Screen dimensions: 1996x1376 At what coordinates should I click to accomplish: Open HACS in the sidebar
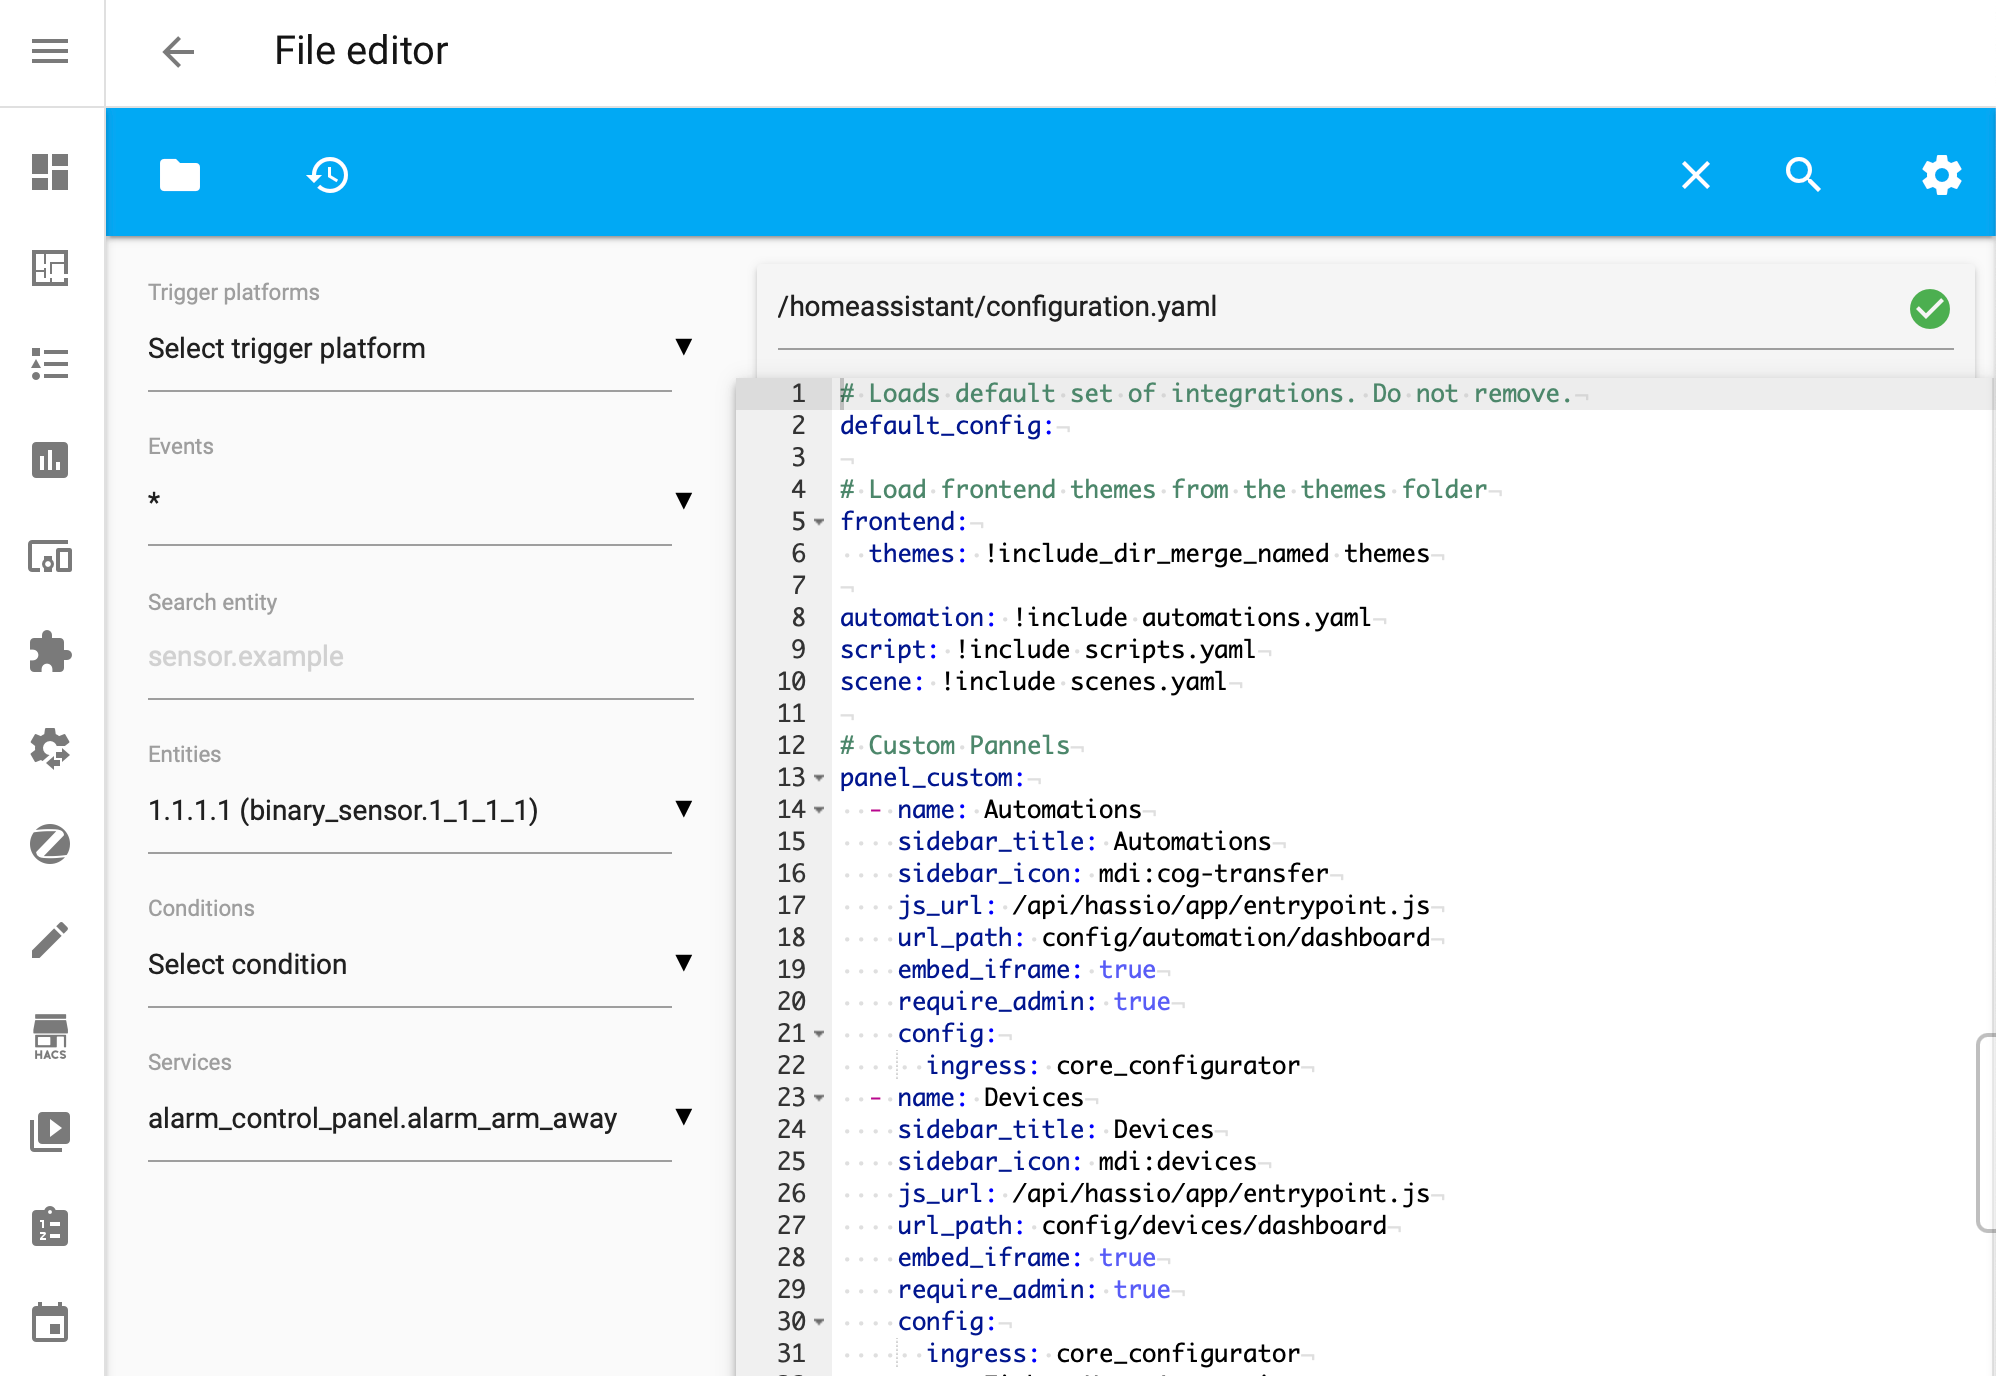pos(50,1036)
